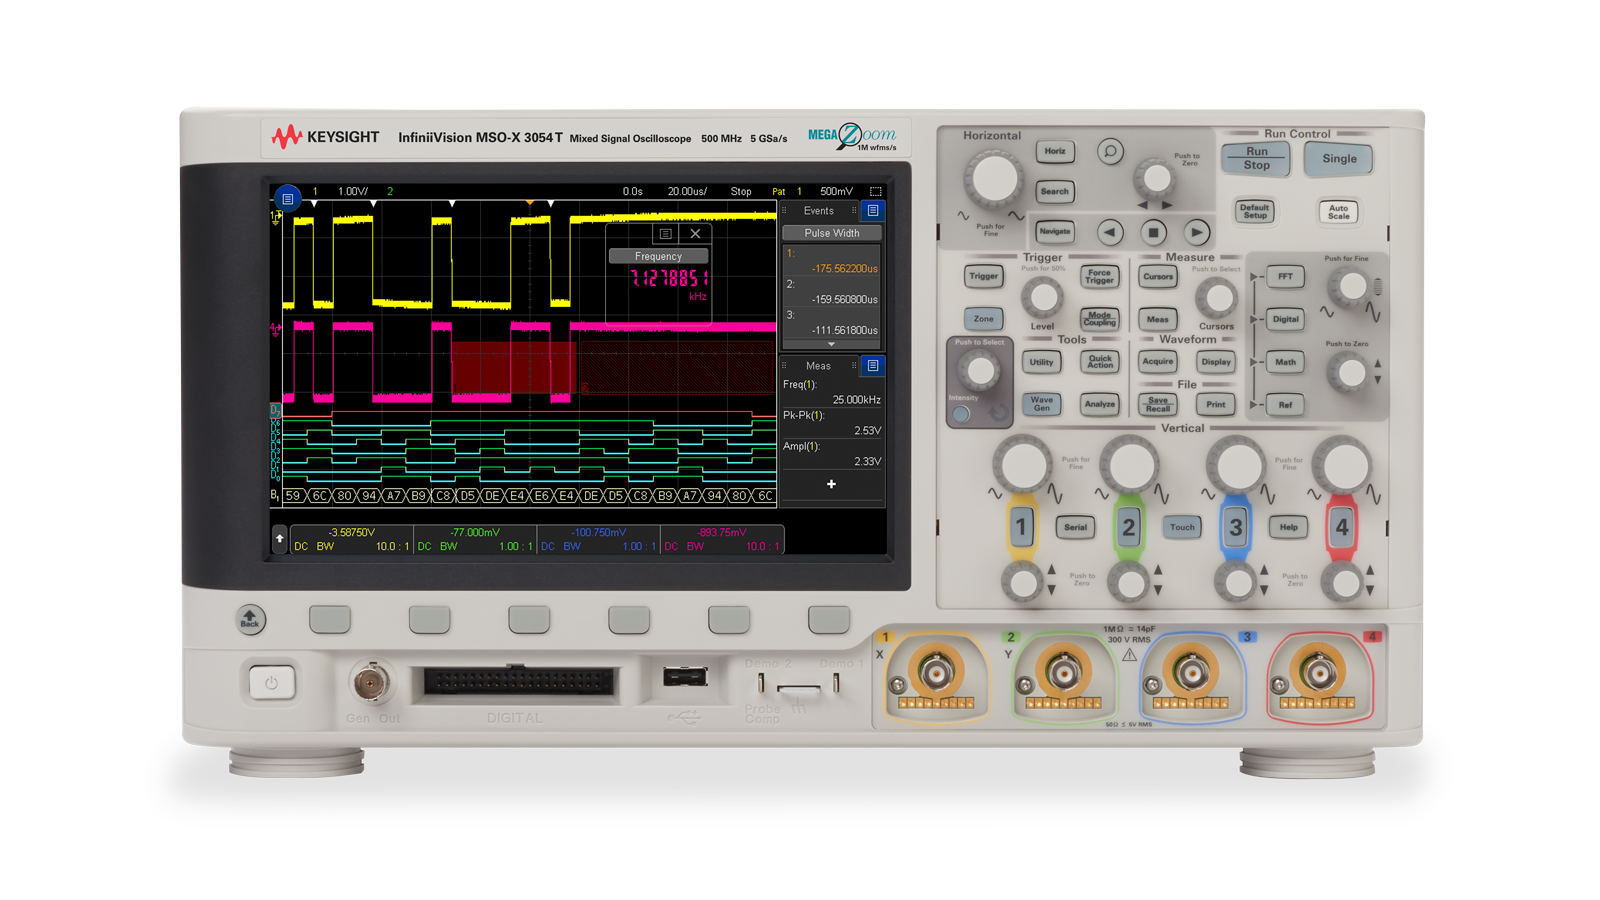Screen dimensions: 1600x900
Task: Open the Pulse Width selector in Events
Action: pos(831,233)
